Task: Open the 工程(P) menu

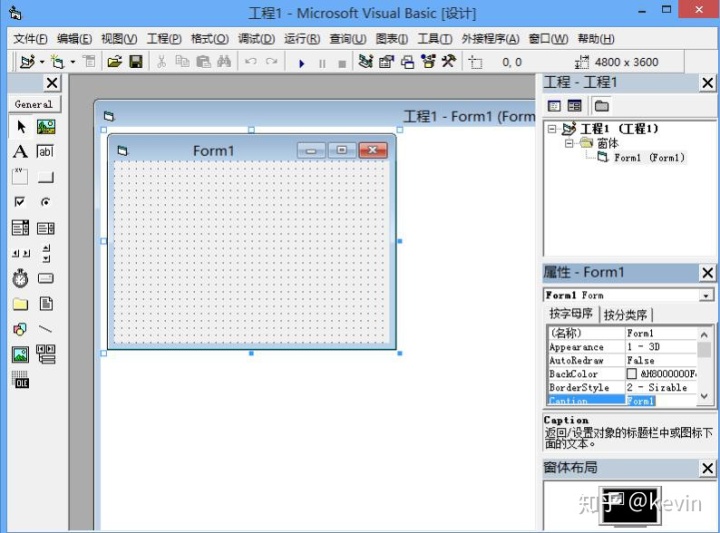Action: point(164,39)
